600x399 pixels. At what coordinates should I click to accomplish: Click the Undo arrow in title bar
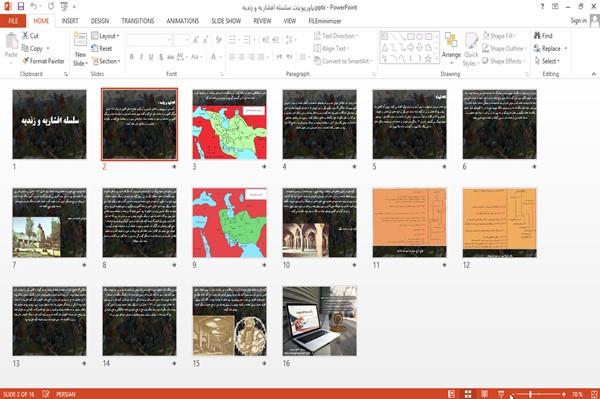pos(34,7)
